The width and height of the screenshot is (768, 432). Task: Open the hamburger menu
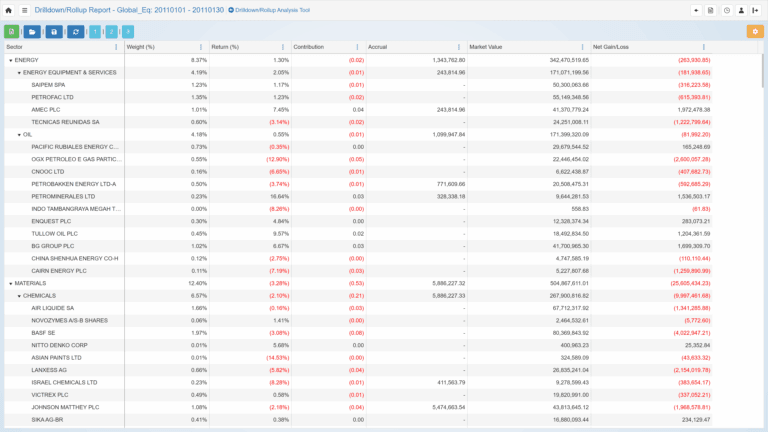coord(24,10)
